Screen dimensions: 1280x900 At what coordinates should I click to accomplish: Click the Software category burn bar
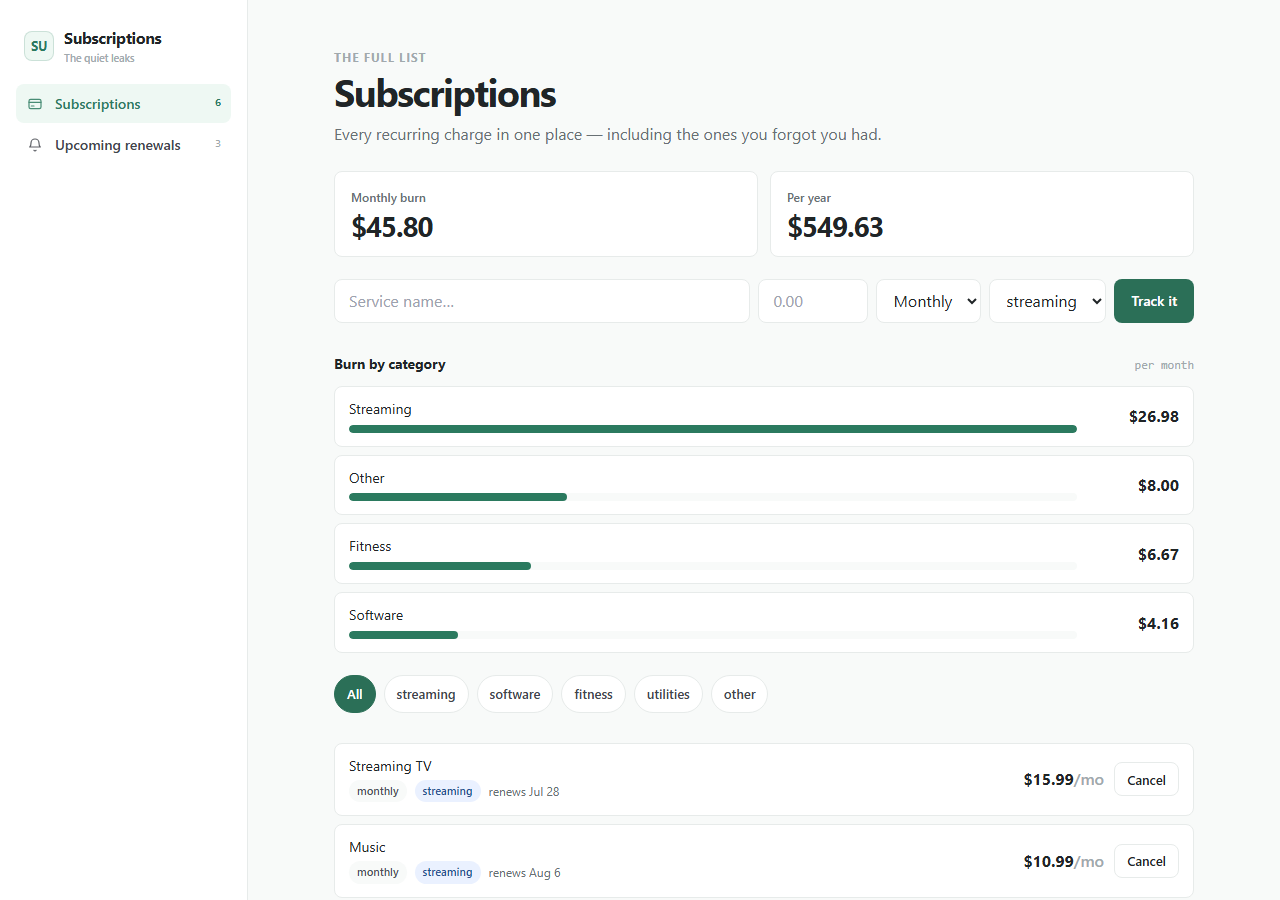coord(713,635)
